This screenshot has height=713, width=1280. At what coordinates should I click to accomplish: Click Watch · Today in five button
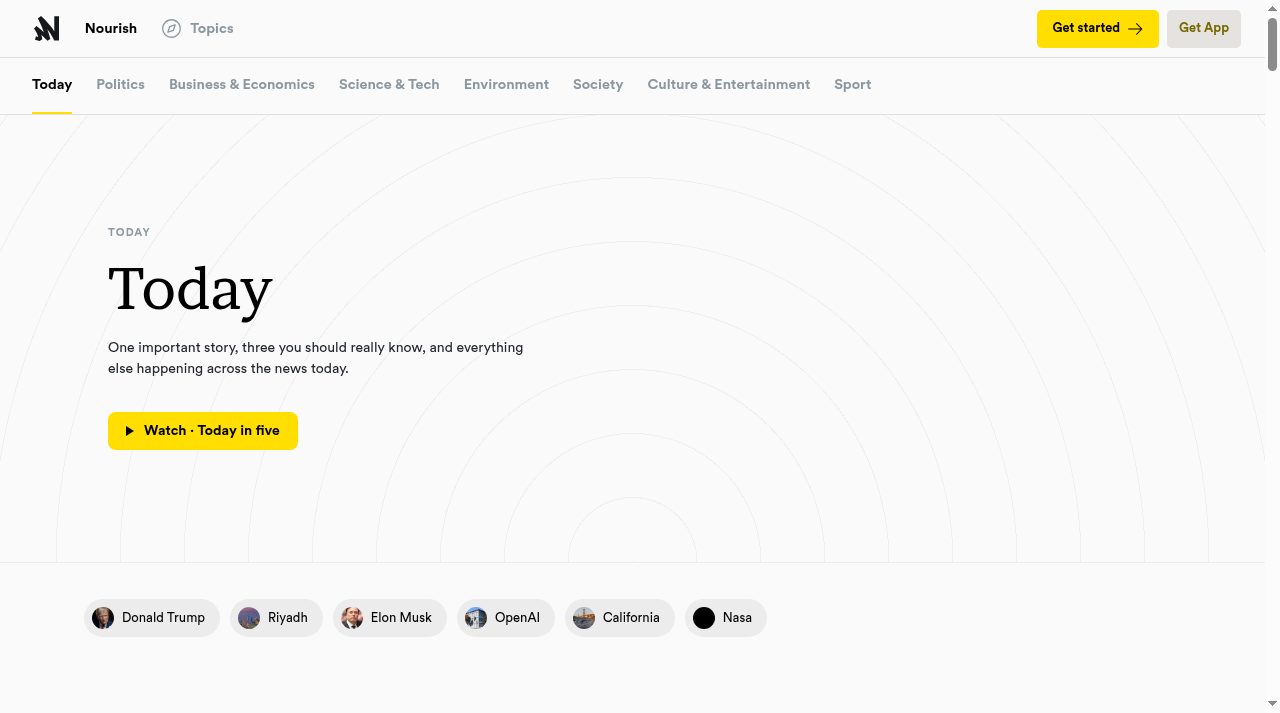pos(203,431)
